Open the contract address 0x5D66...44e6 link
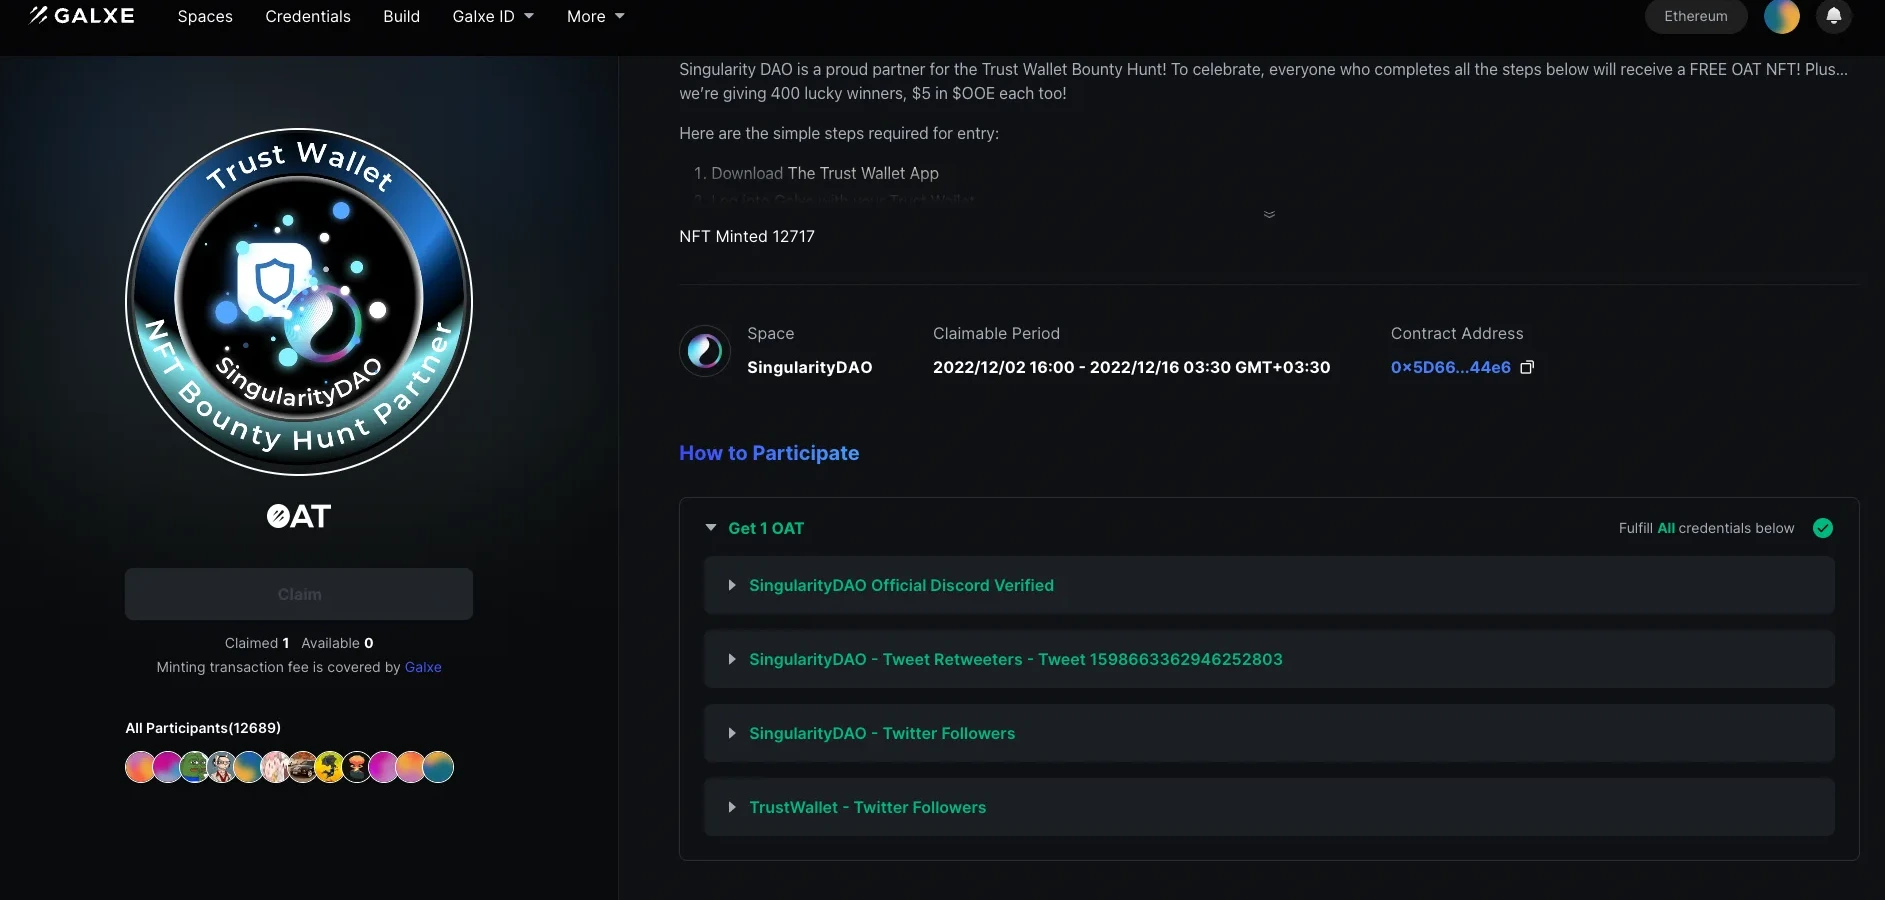The height and width of the screenshot is (900, 1885). [x=1450, y=367]
